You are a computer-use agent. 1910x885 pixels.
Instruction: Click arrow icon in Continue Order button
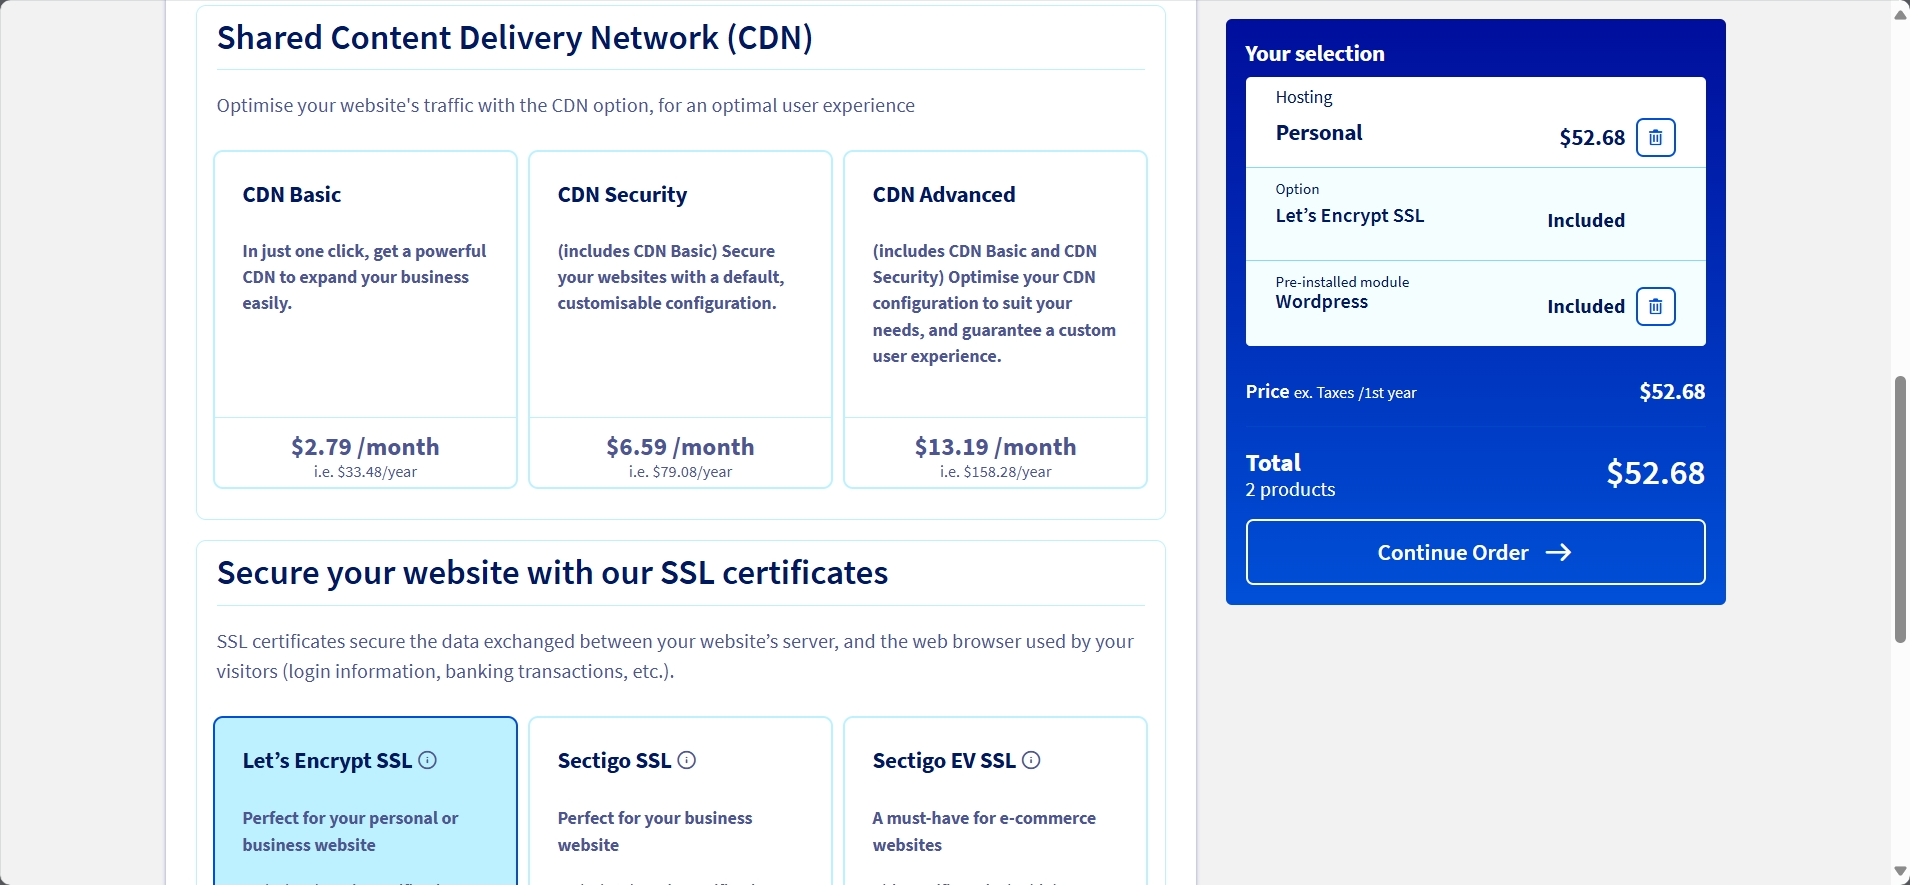[x=1558, y=553]
